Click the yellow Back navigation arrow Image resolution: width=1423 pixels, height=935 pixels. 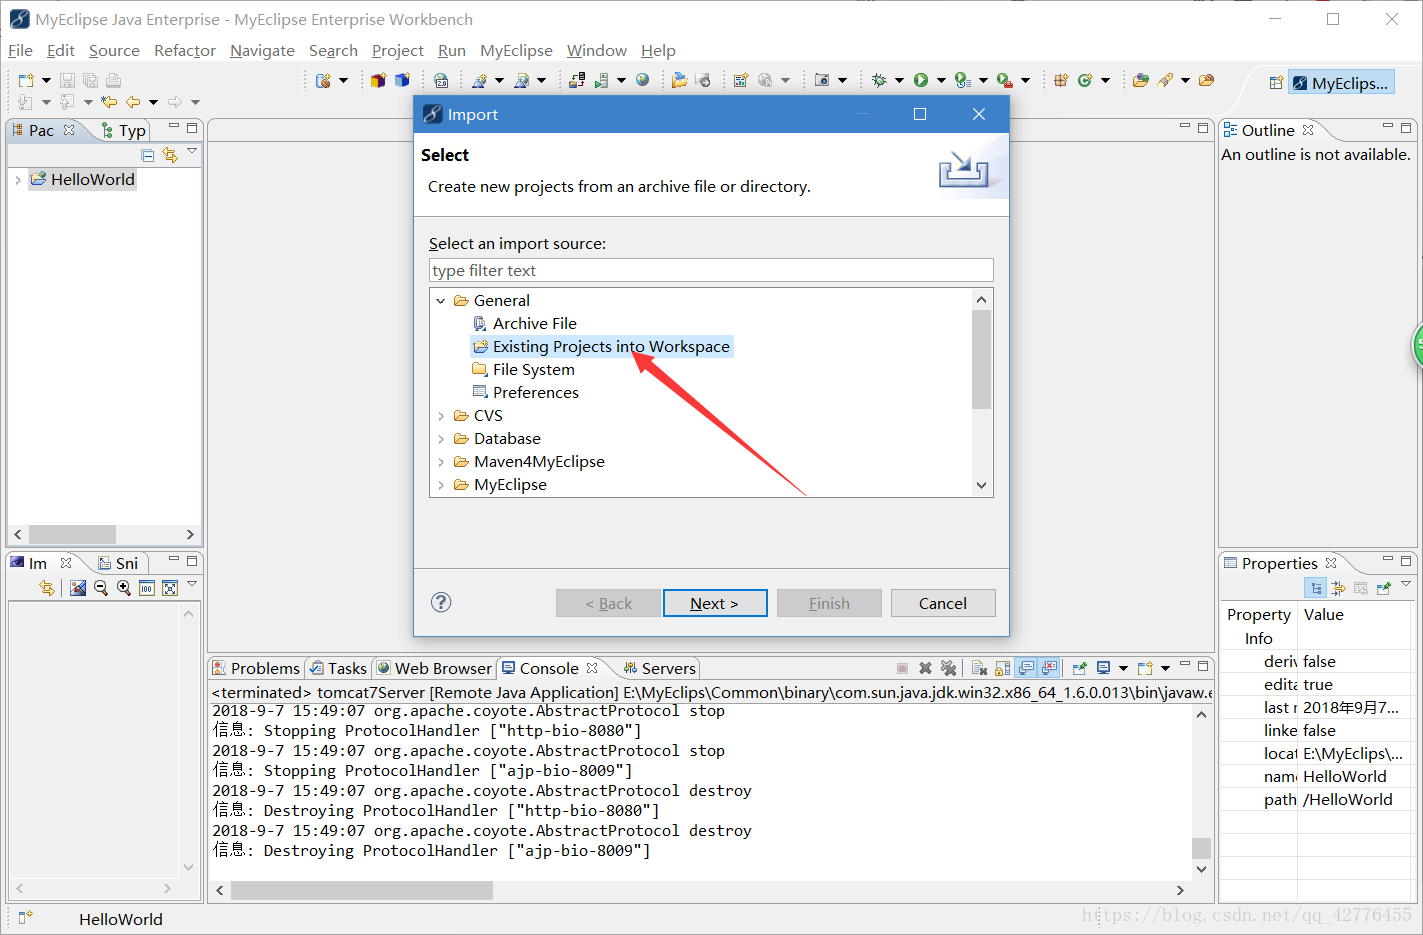pos(133,102)
